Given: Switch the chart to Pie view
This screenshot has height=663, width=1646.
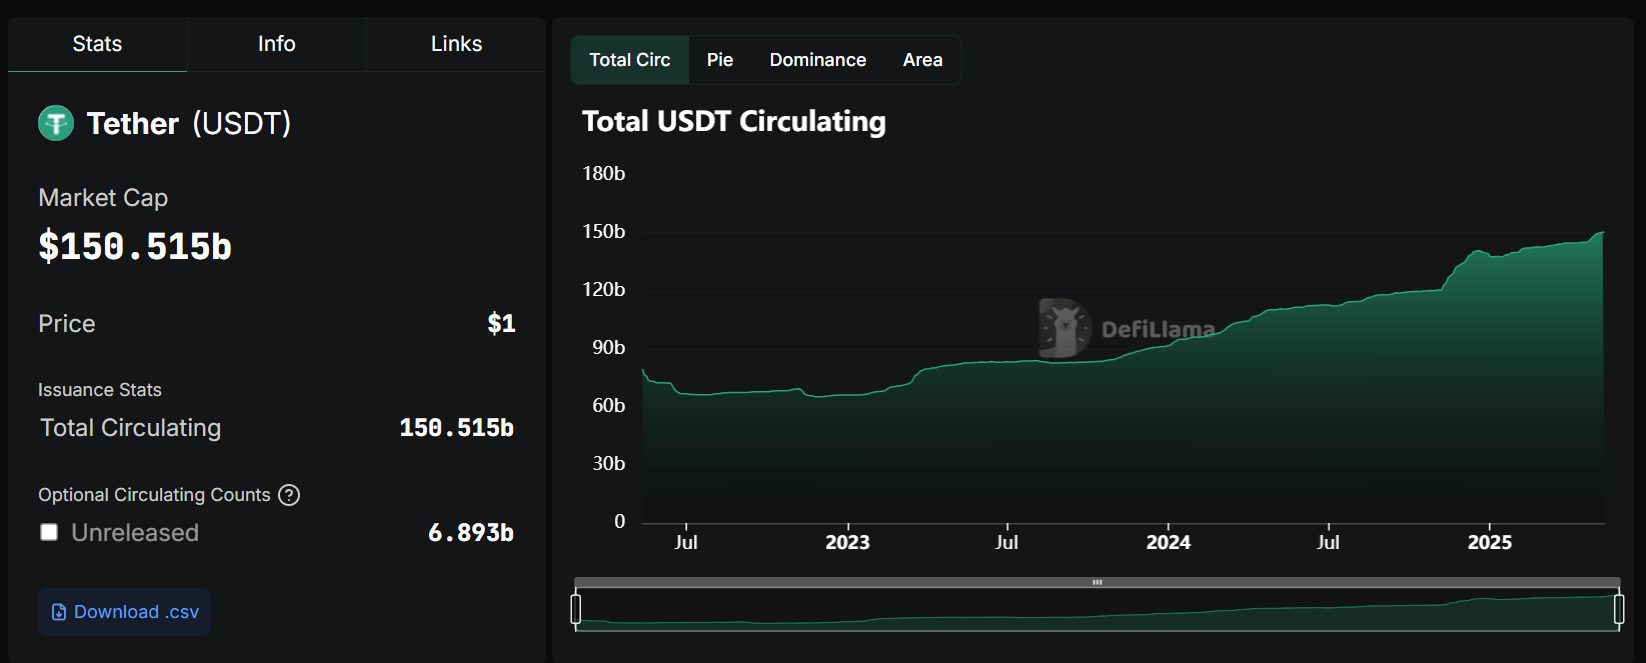Looking at the screenshot, I should click(x=720, y=60).
